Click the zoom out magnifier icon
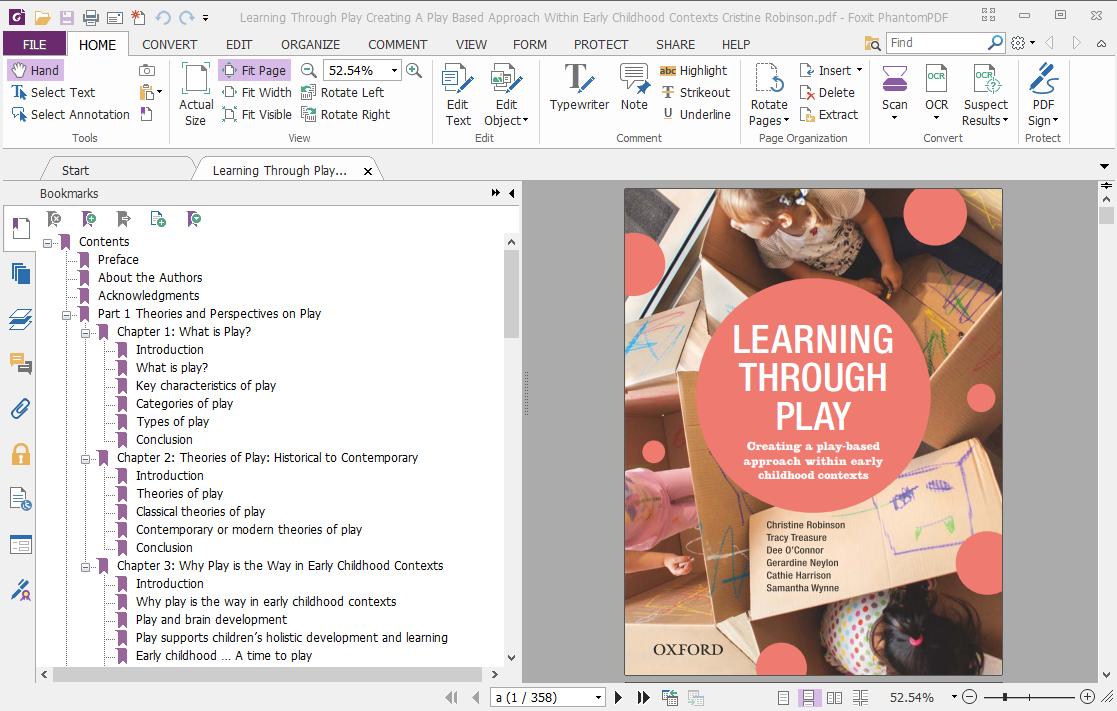The height and width of the screenshot is (711, 1117). pyautogui.click(x=308, y=70)
